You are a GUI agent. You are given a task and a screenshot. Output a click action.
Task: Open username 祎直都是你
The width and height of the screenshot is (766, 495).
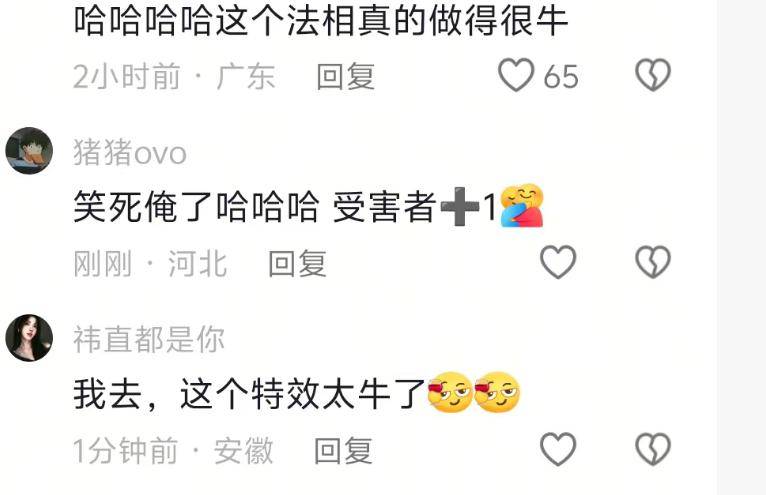pos(149,339)
